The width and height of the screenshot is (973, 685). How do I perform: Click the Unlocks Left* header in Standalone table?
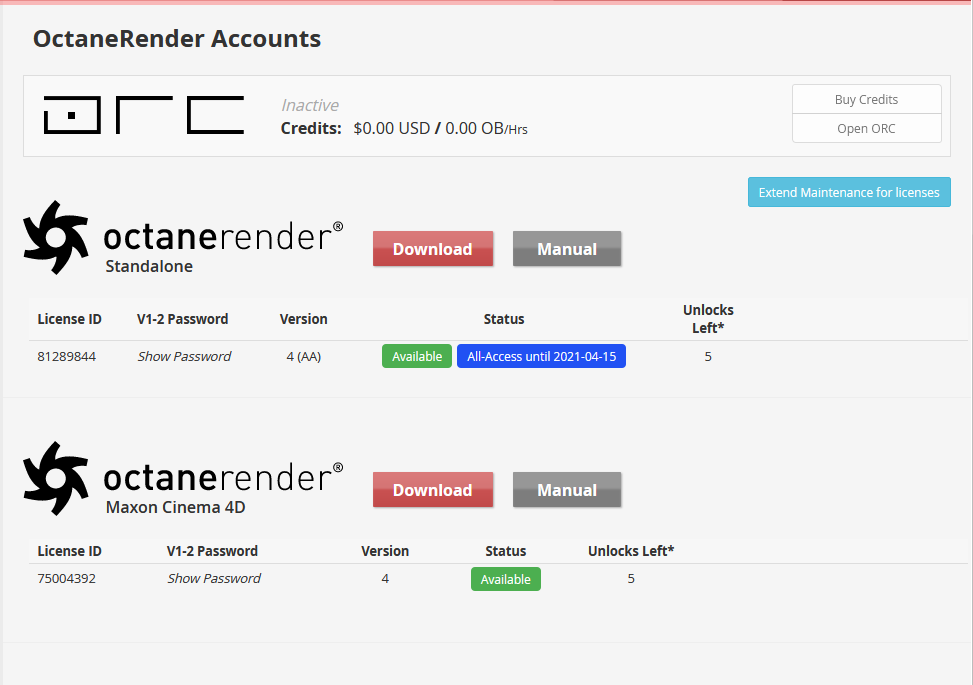coord(708,319)
